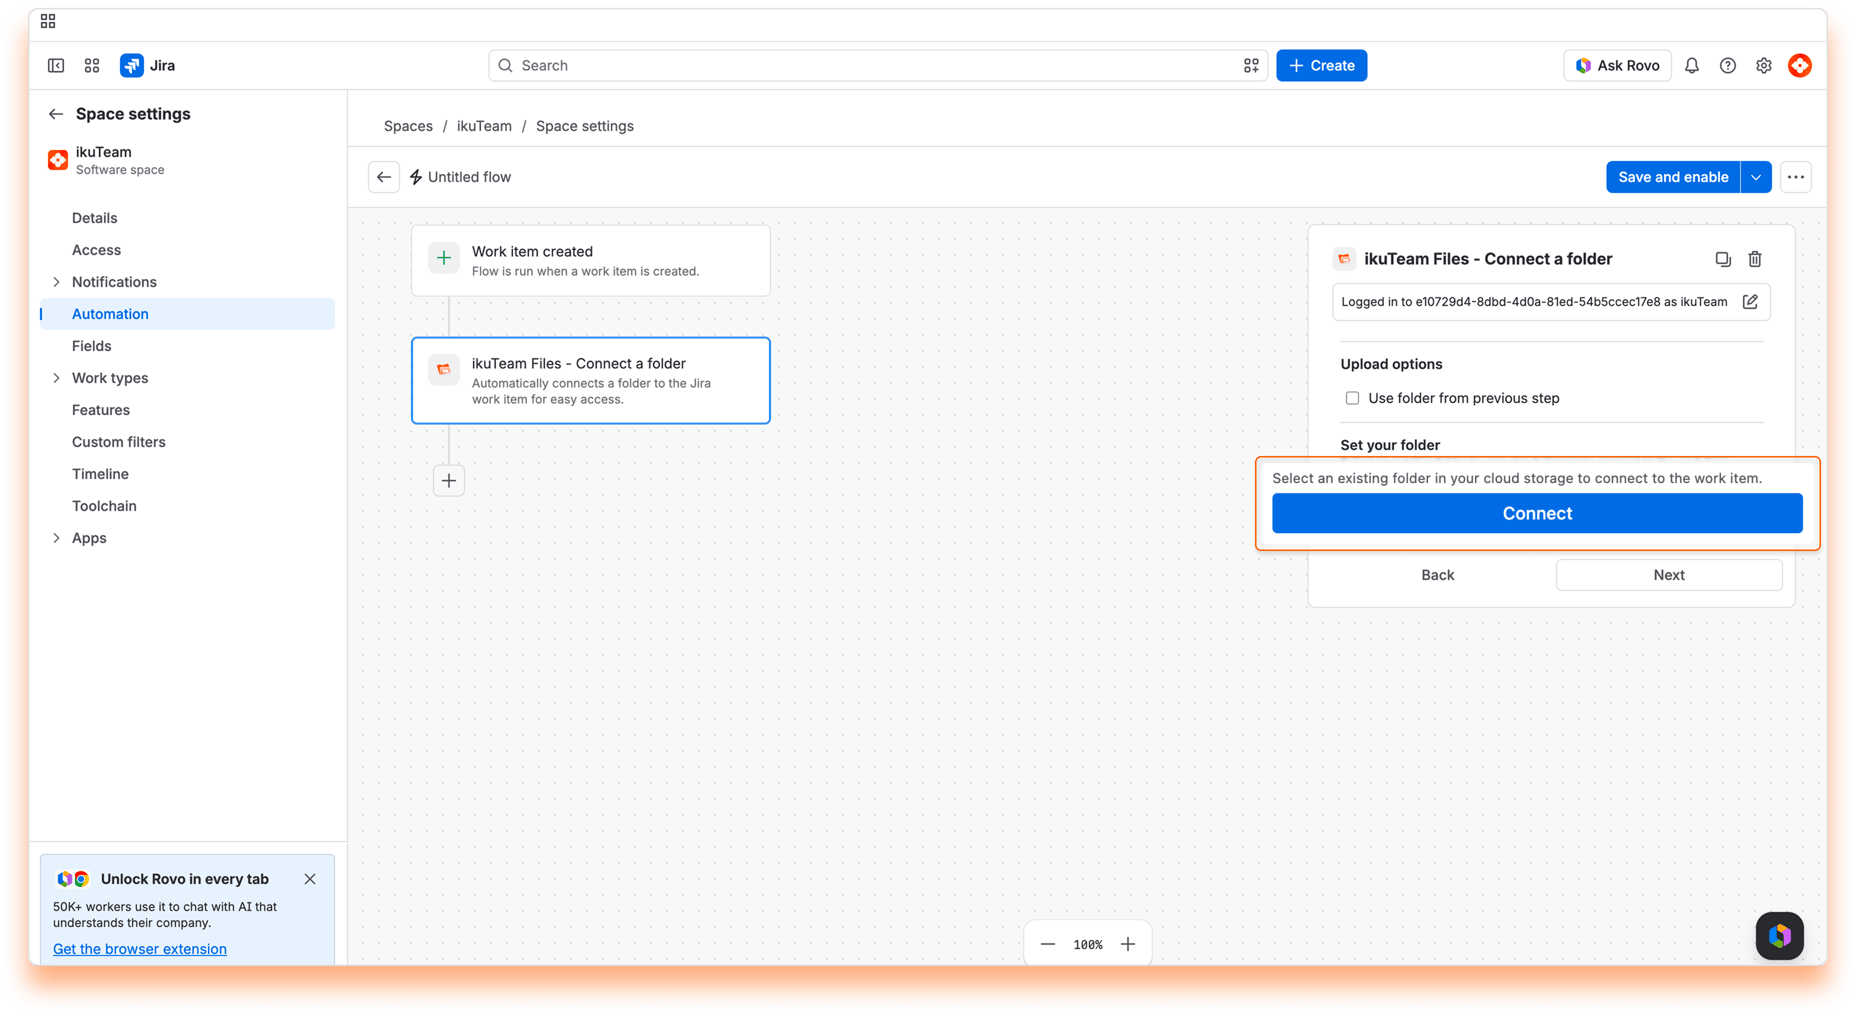Open Ask Rovo
This screenshot has height=1014, width=1856.
click(x=1616, y=66)
